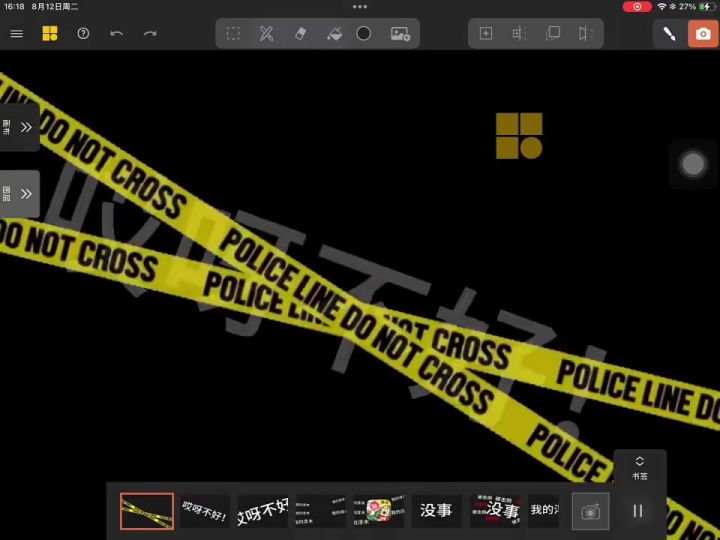Redo the last undone action
This screenshot has width=720, height=540.
pyautogui.click(x=150, y=34)
